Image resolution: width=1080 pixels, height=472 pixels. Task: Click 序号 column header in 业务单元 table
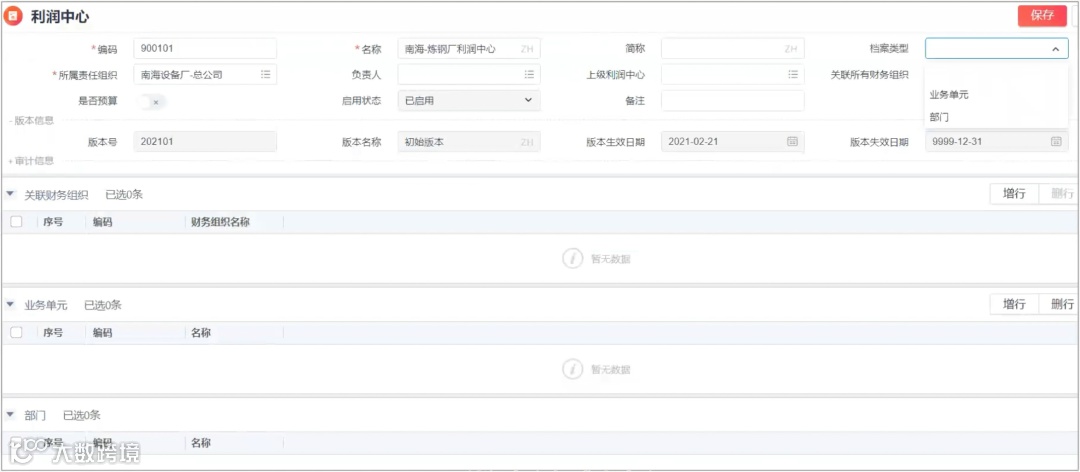[53, 332]
